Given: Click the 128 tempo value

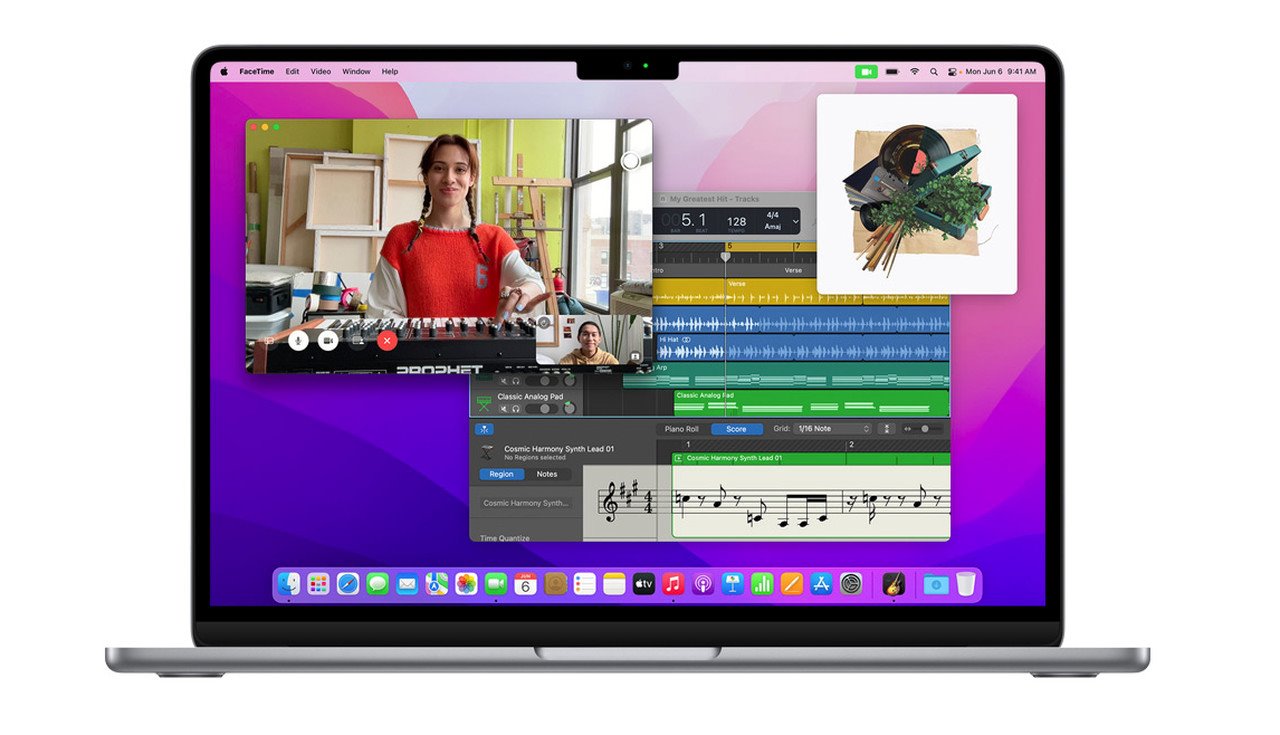Looking at the screenshot, I should click(737, 222).
